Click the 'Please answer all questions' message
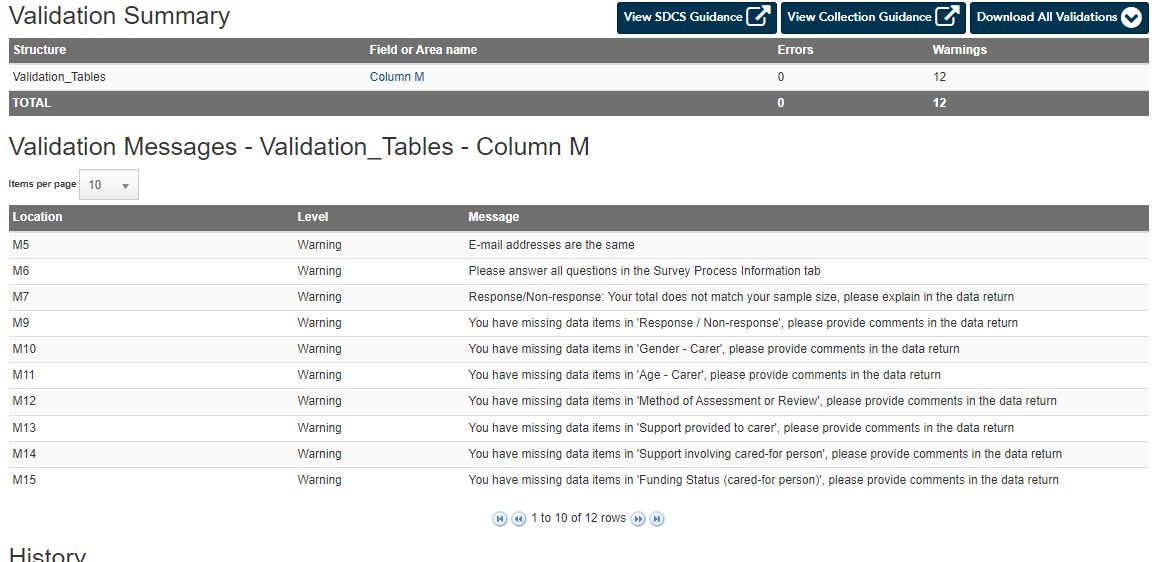Viewport: 1165px width, 562px height. [644, 271]
